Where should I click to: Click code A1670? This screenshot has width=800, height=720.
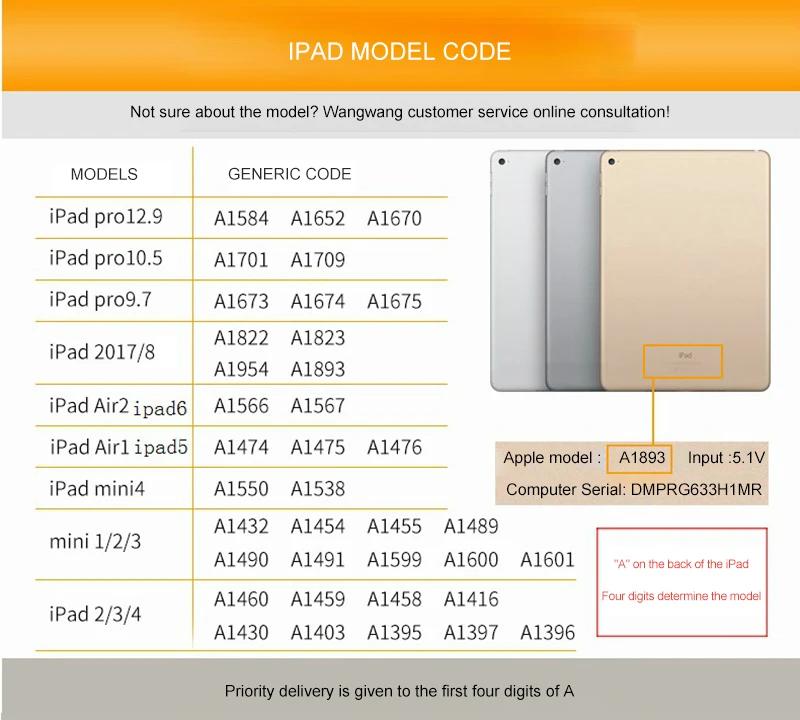point(394,219)
